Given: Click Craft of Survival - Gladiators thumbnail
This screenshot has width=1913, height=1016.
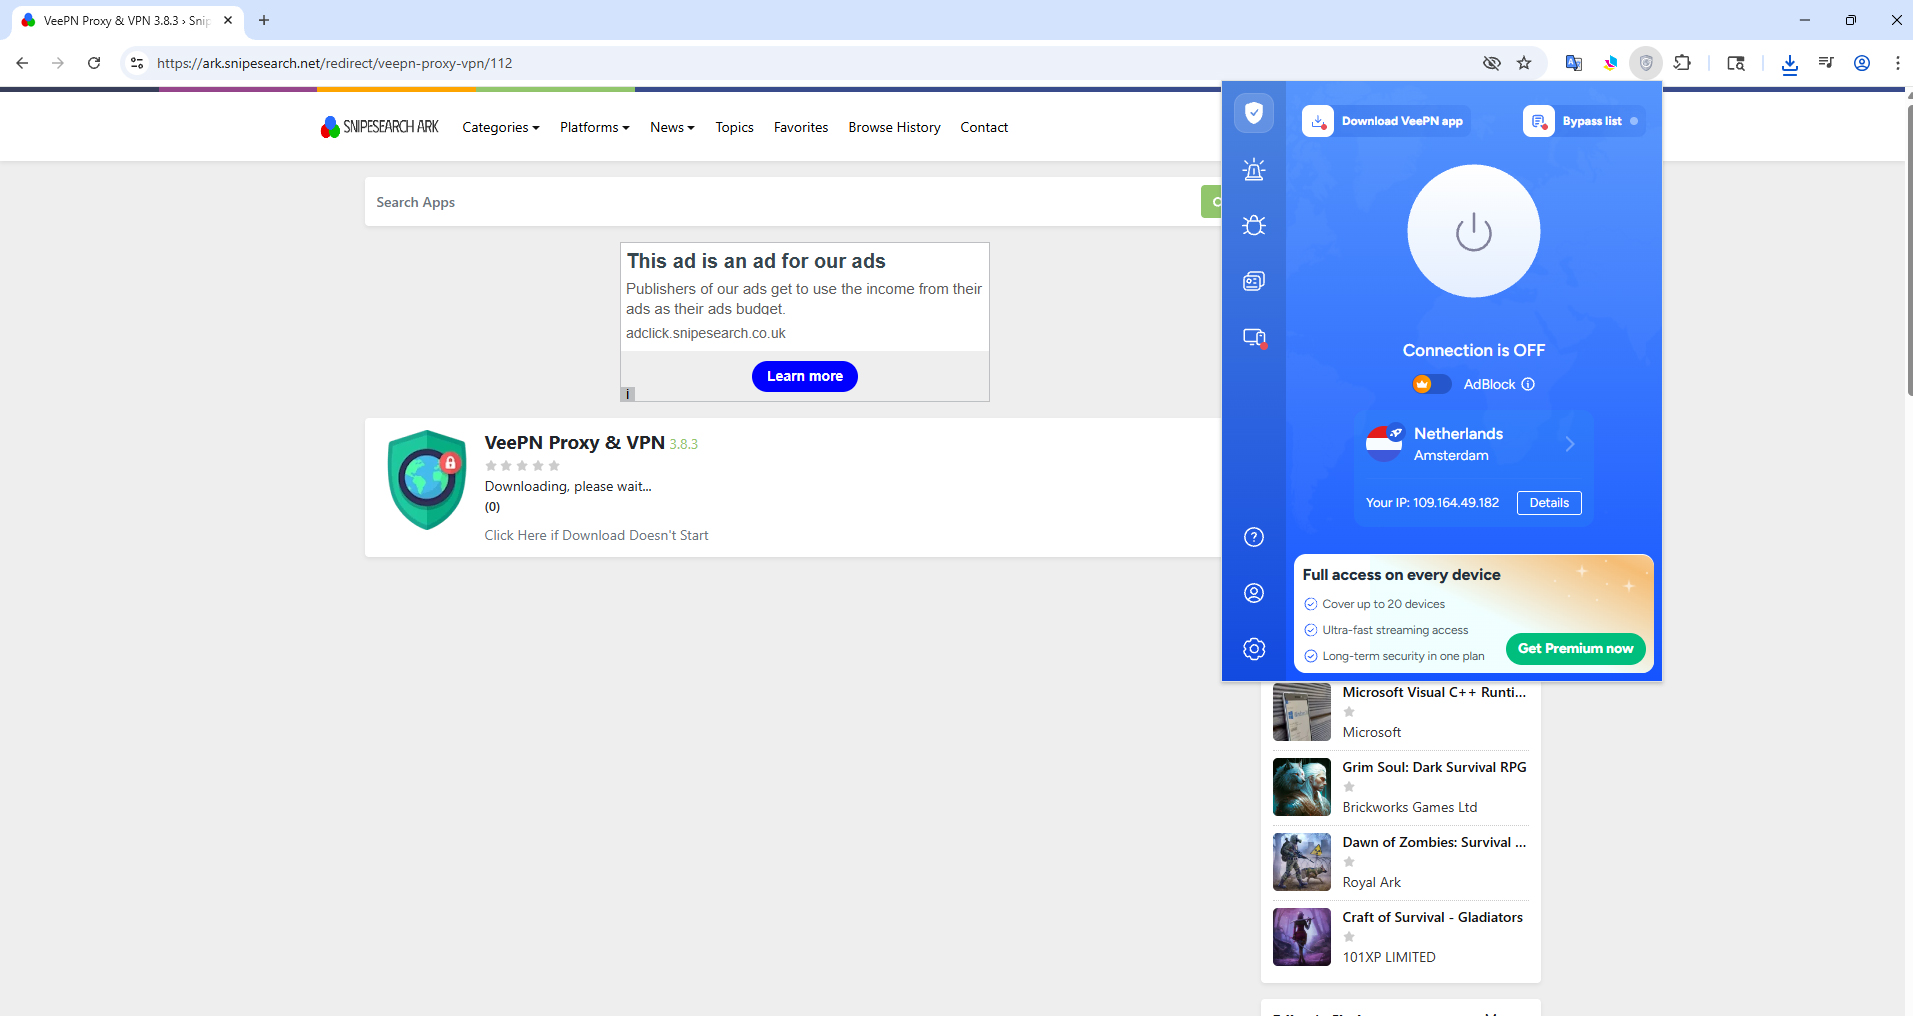Looking at the screenshot, I should click(x=1302, y=937).
